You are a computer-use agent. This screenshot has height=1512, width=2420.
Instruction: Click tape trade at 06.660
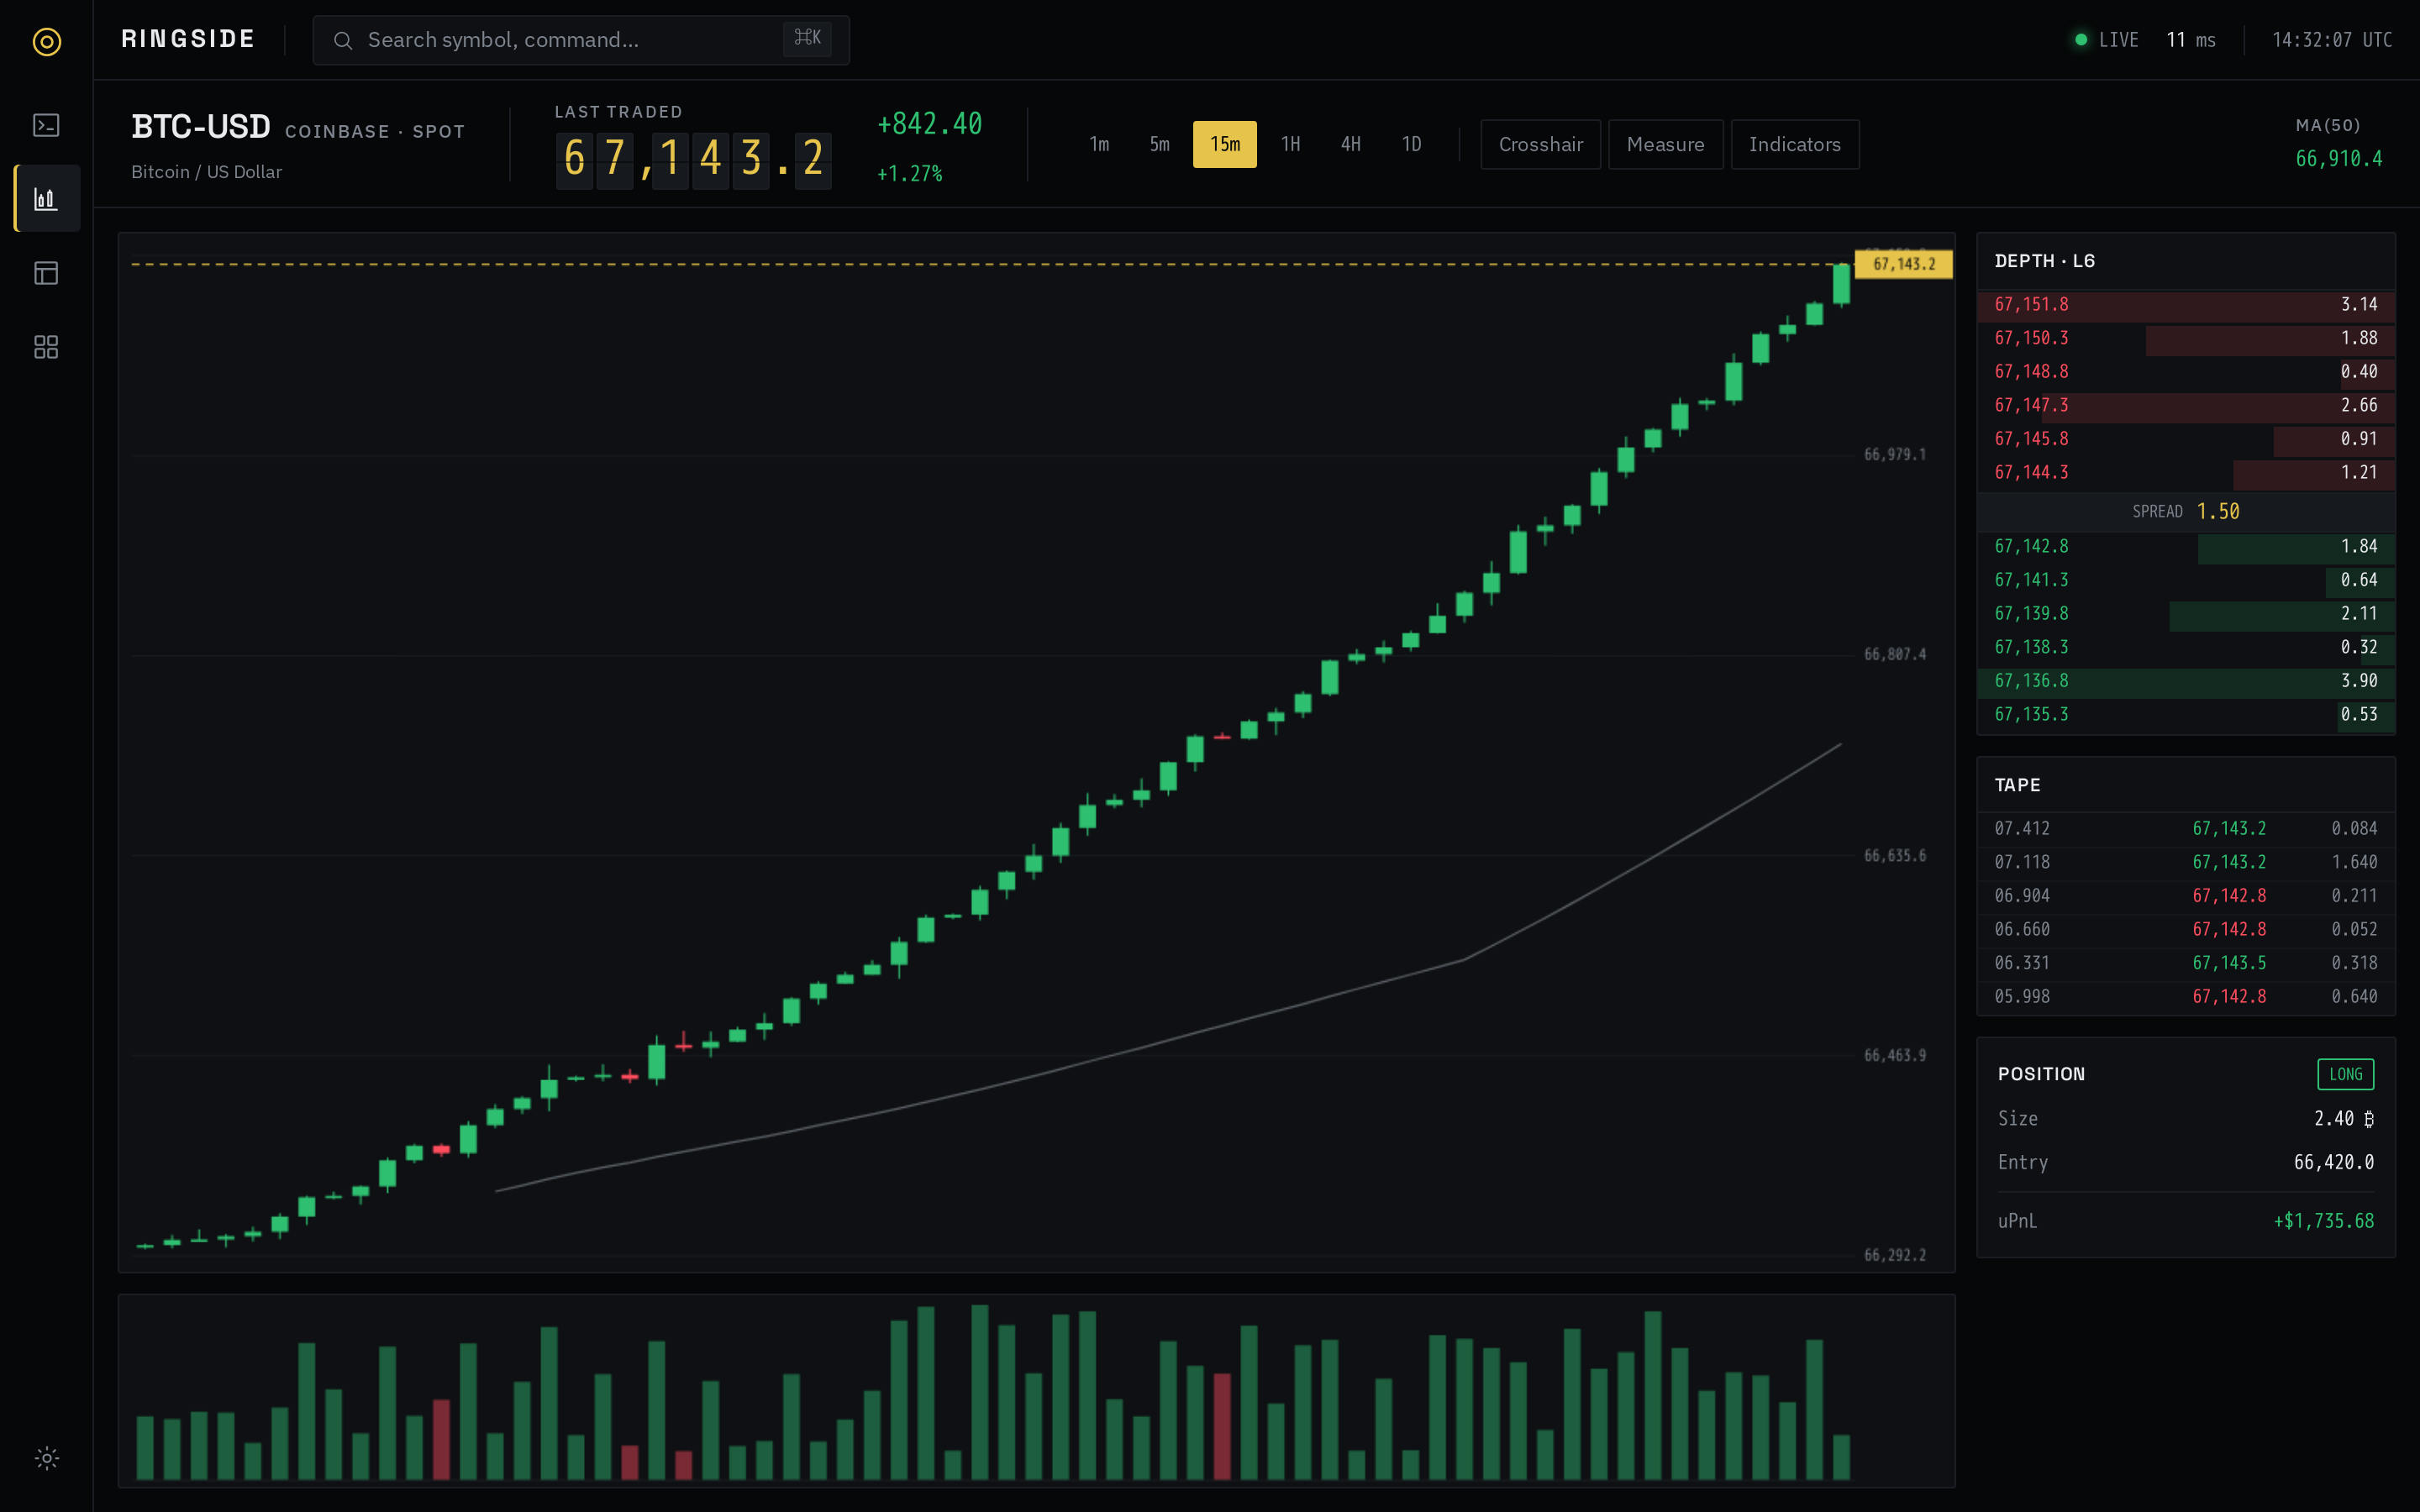tap(2186, 930)
